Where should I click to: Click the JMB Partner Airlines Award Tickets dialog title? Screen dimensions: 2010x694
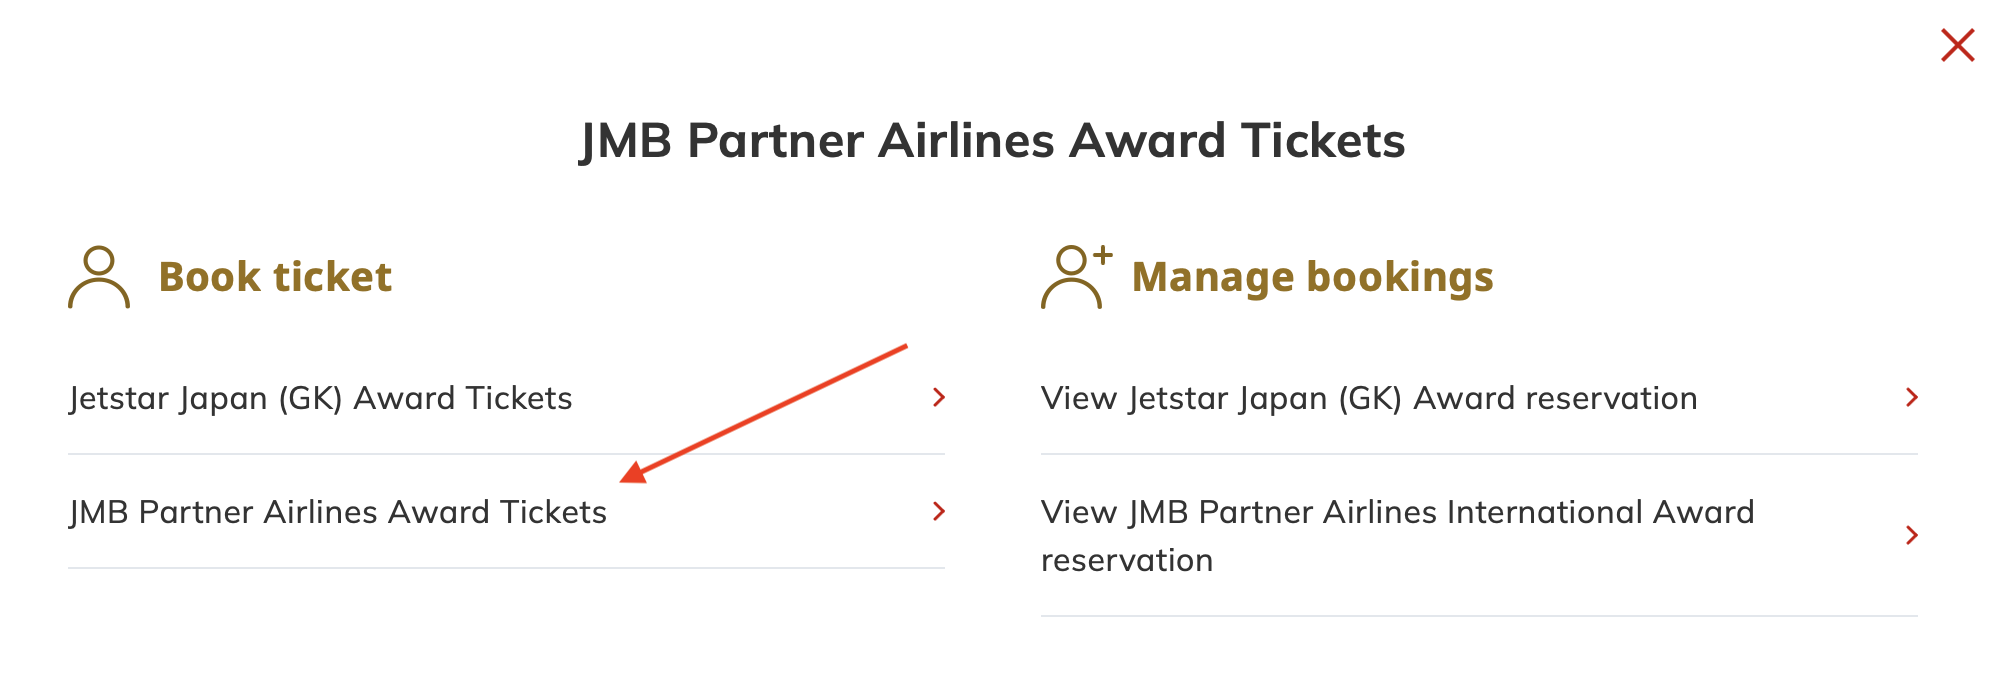(993, 141)
